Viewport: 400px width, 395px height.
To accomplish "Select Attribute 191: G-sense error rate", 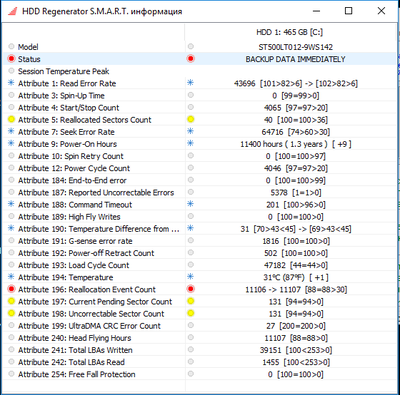I will coord(75,241).
